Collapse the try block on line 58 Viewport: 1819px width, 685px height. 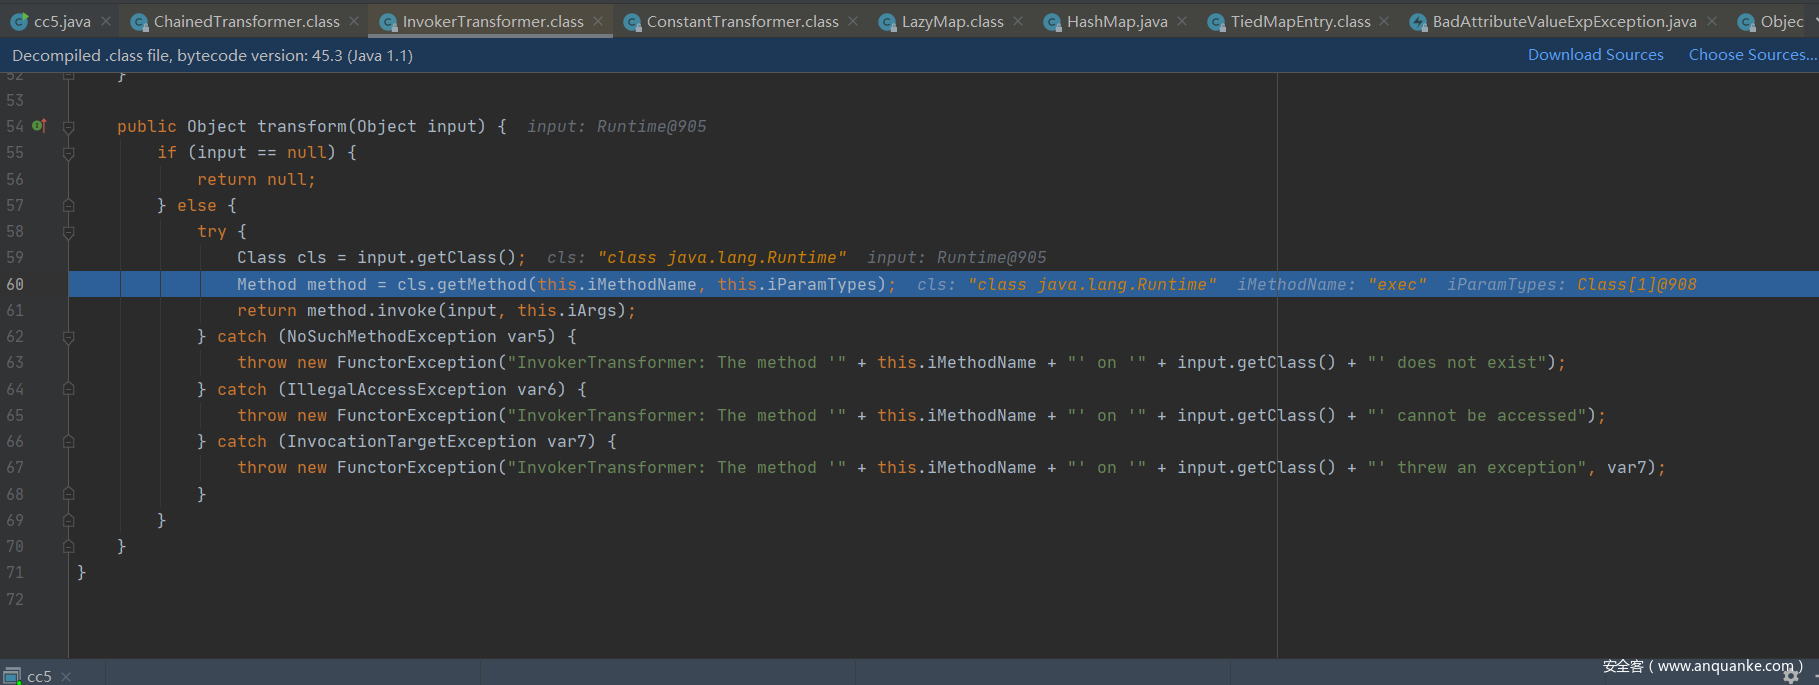pyautogui.click(x=69, y=232)
